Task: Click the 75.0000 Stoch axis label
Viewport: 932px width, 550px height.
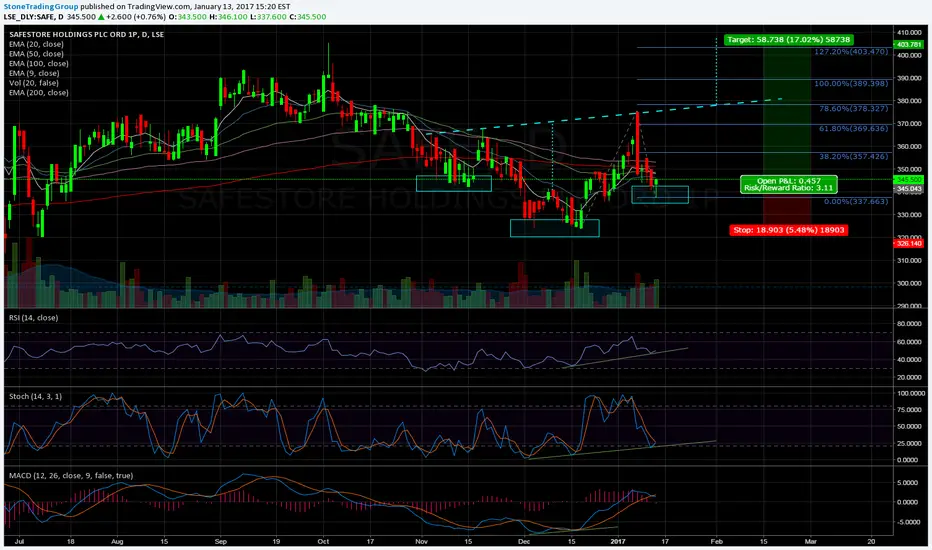Action: [909, 410]
